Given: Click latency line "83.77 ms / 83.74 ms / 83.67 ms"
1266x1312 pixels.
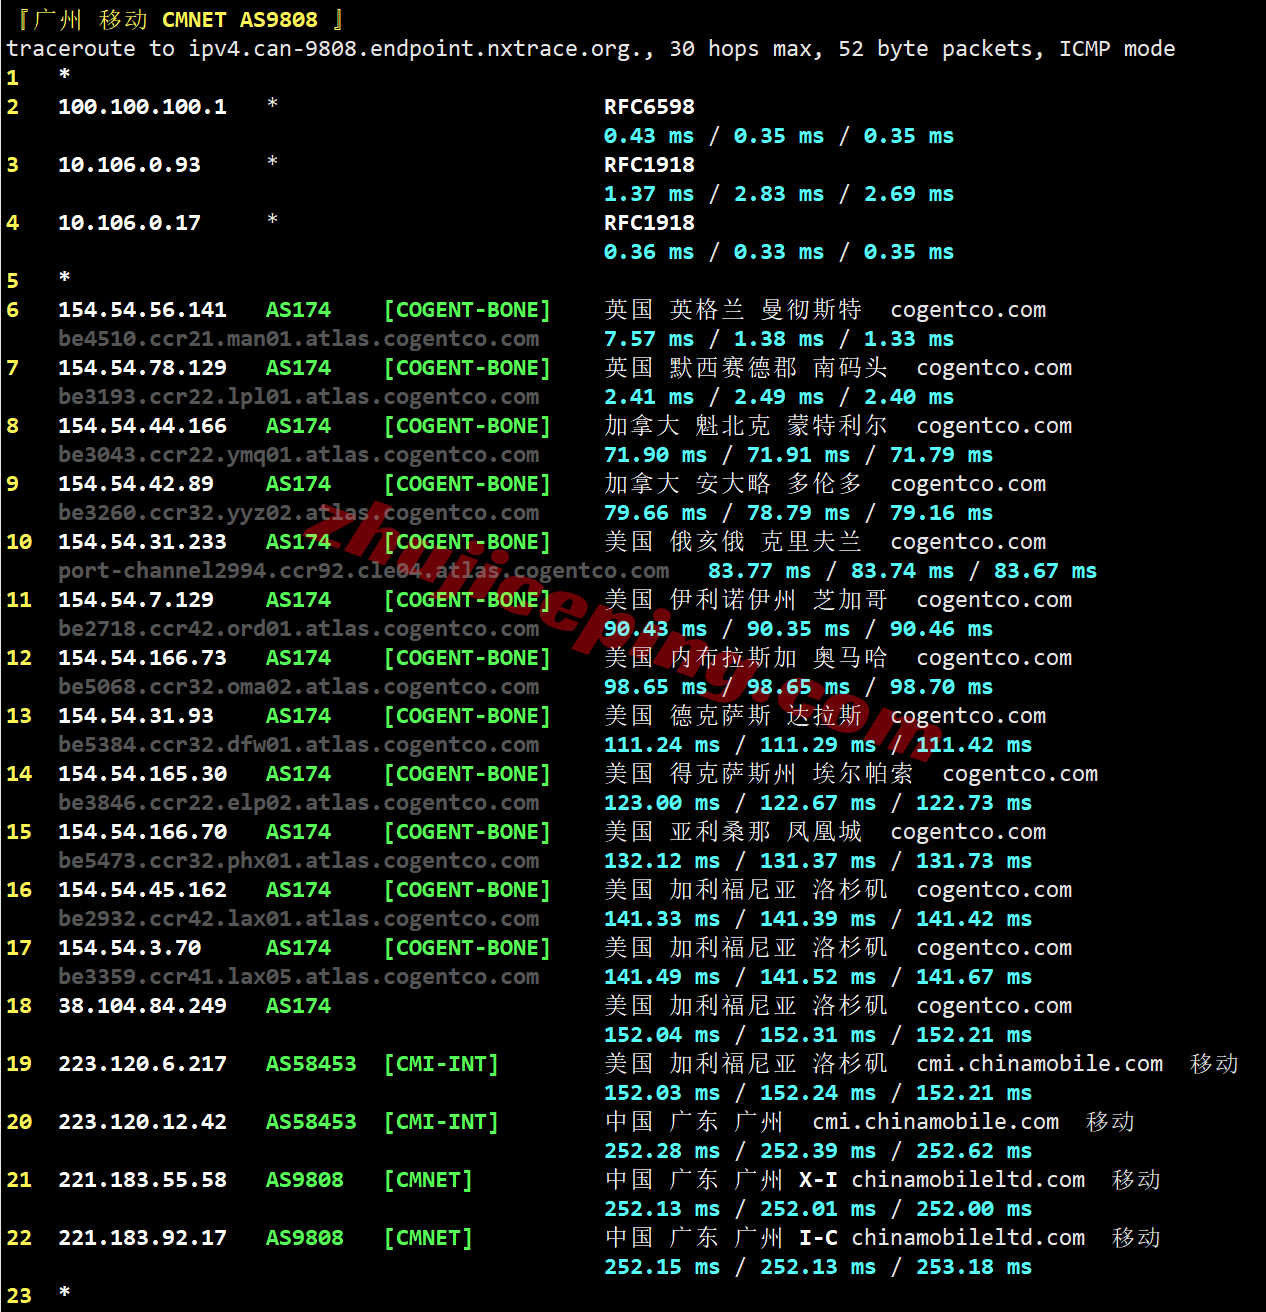Looking at the screenshot, I should [x=903, y=571].
